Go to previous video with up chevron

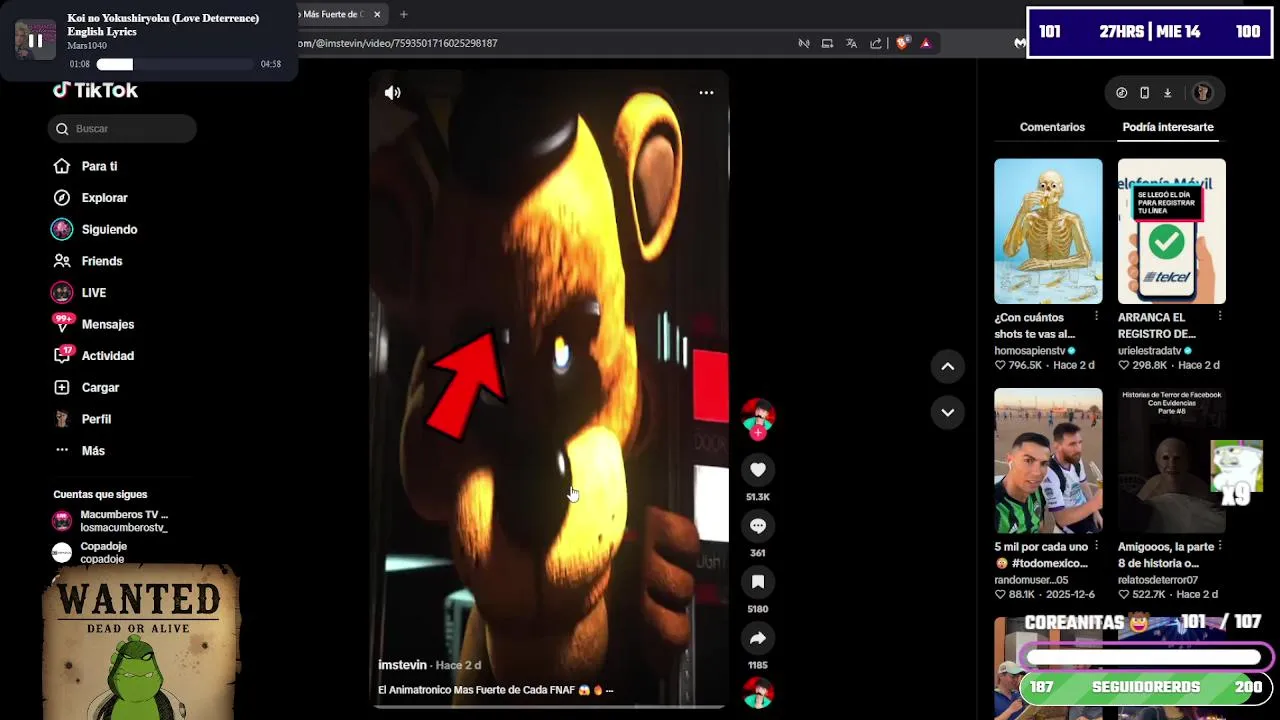pos(948,366)
